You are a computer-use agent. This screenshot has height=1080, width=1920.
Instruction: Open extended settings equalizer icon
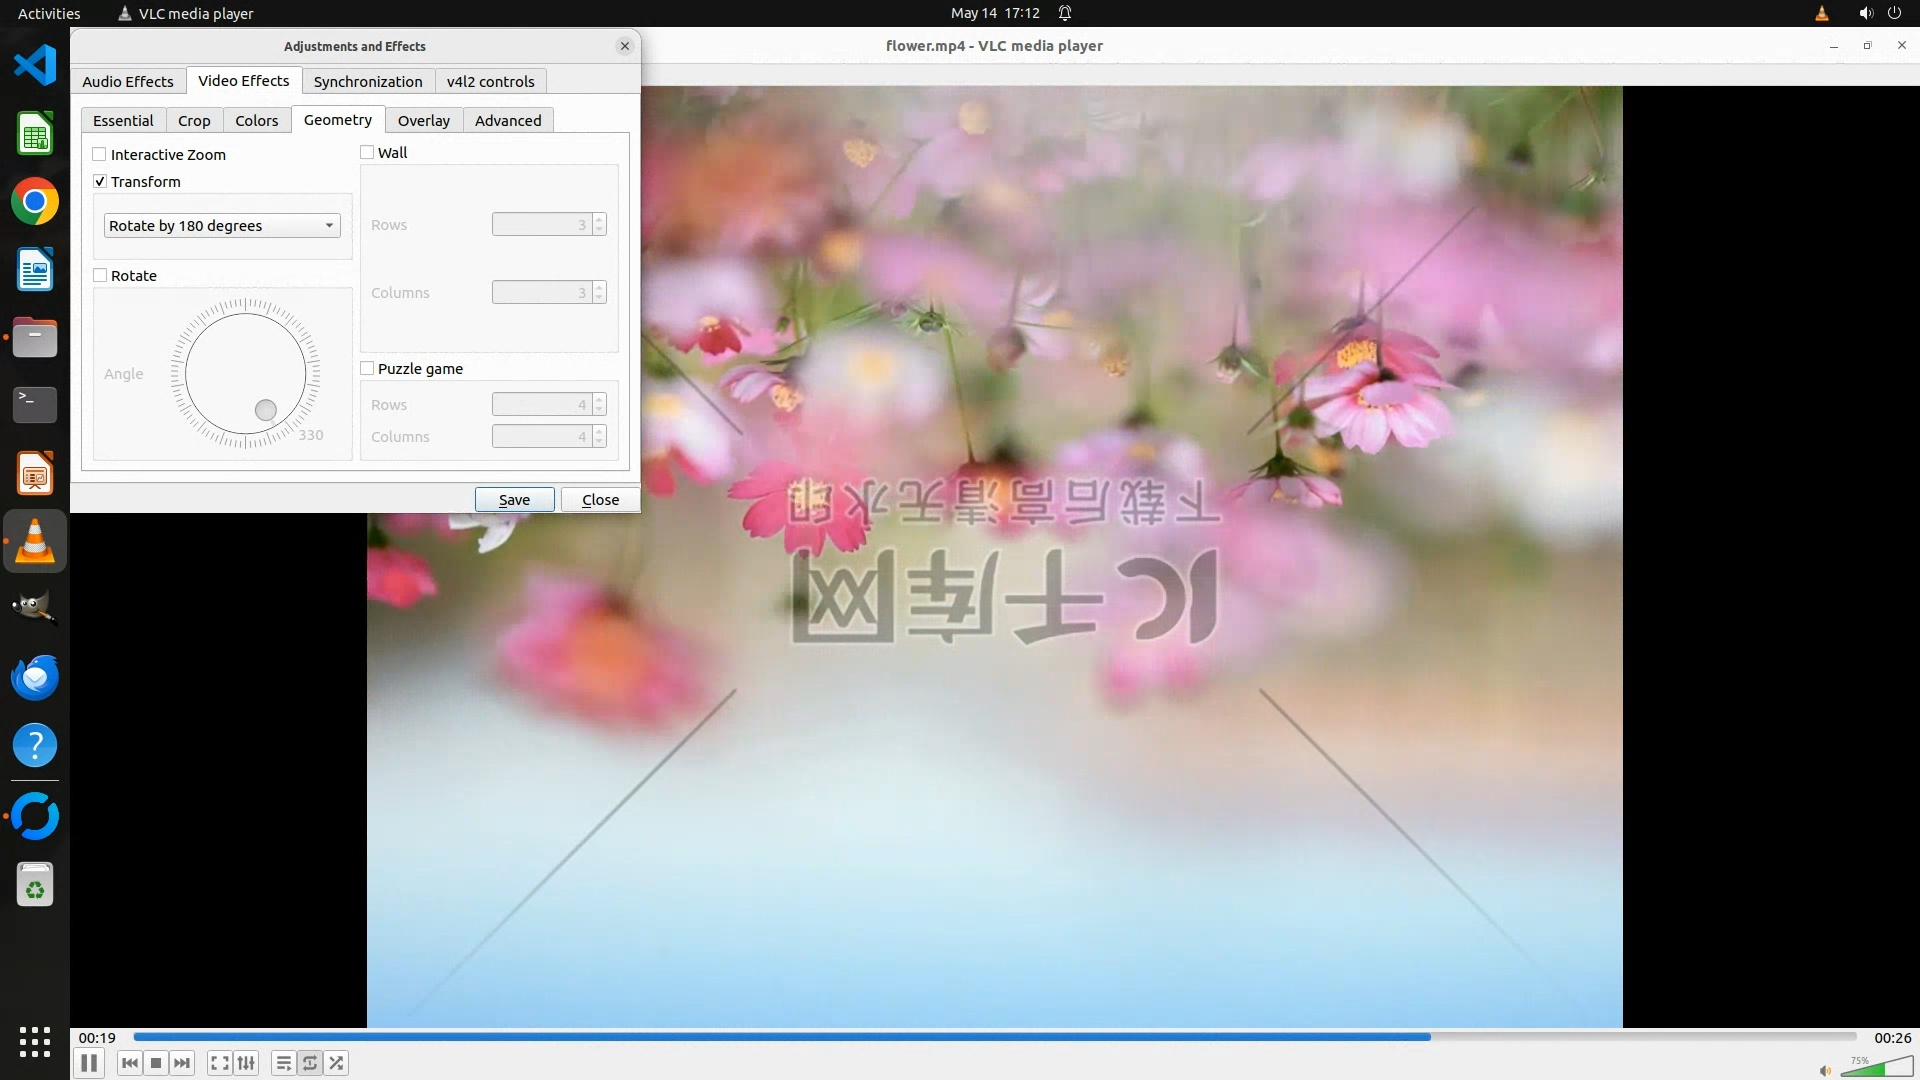(x=246, y=1063)
